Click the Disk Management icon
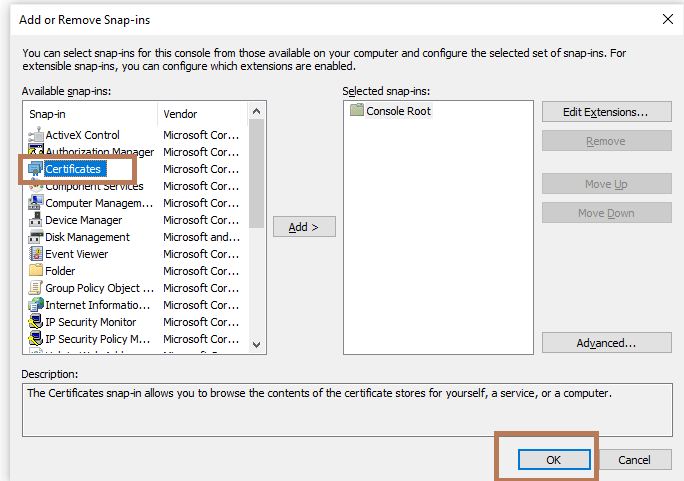This screenshot has width=684, height=481. pyautogui.click(x=36, y=237)
